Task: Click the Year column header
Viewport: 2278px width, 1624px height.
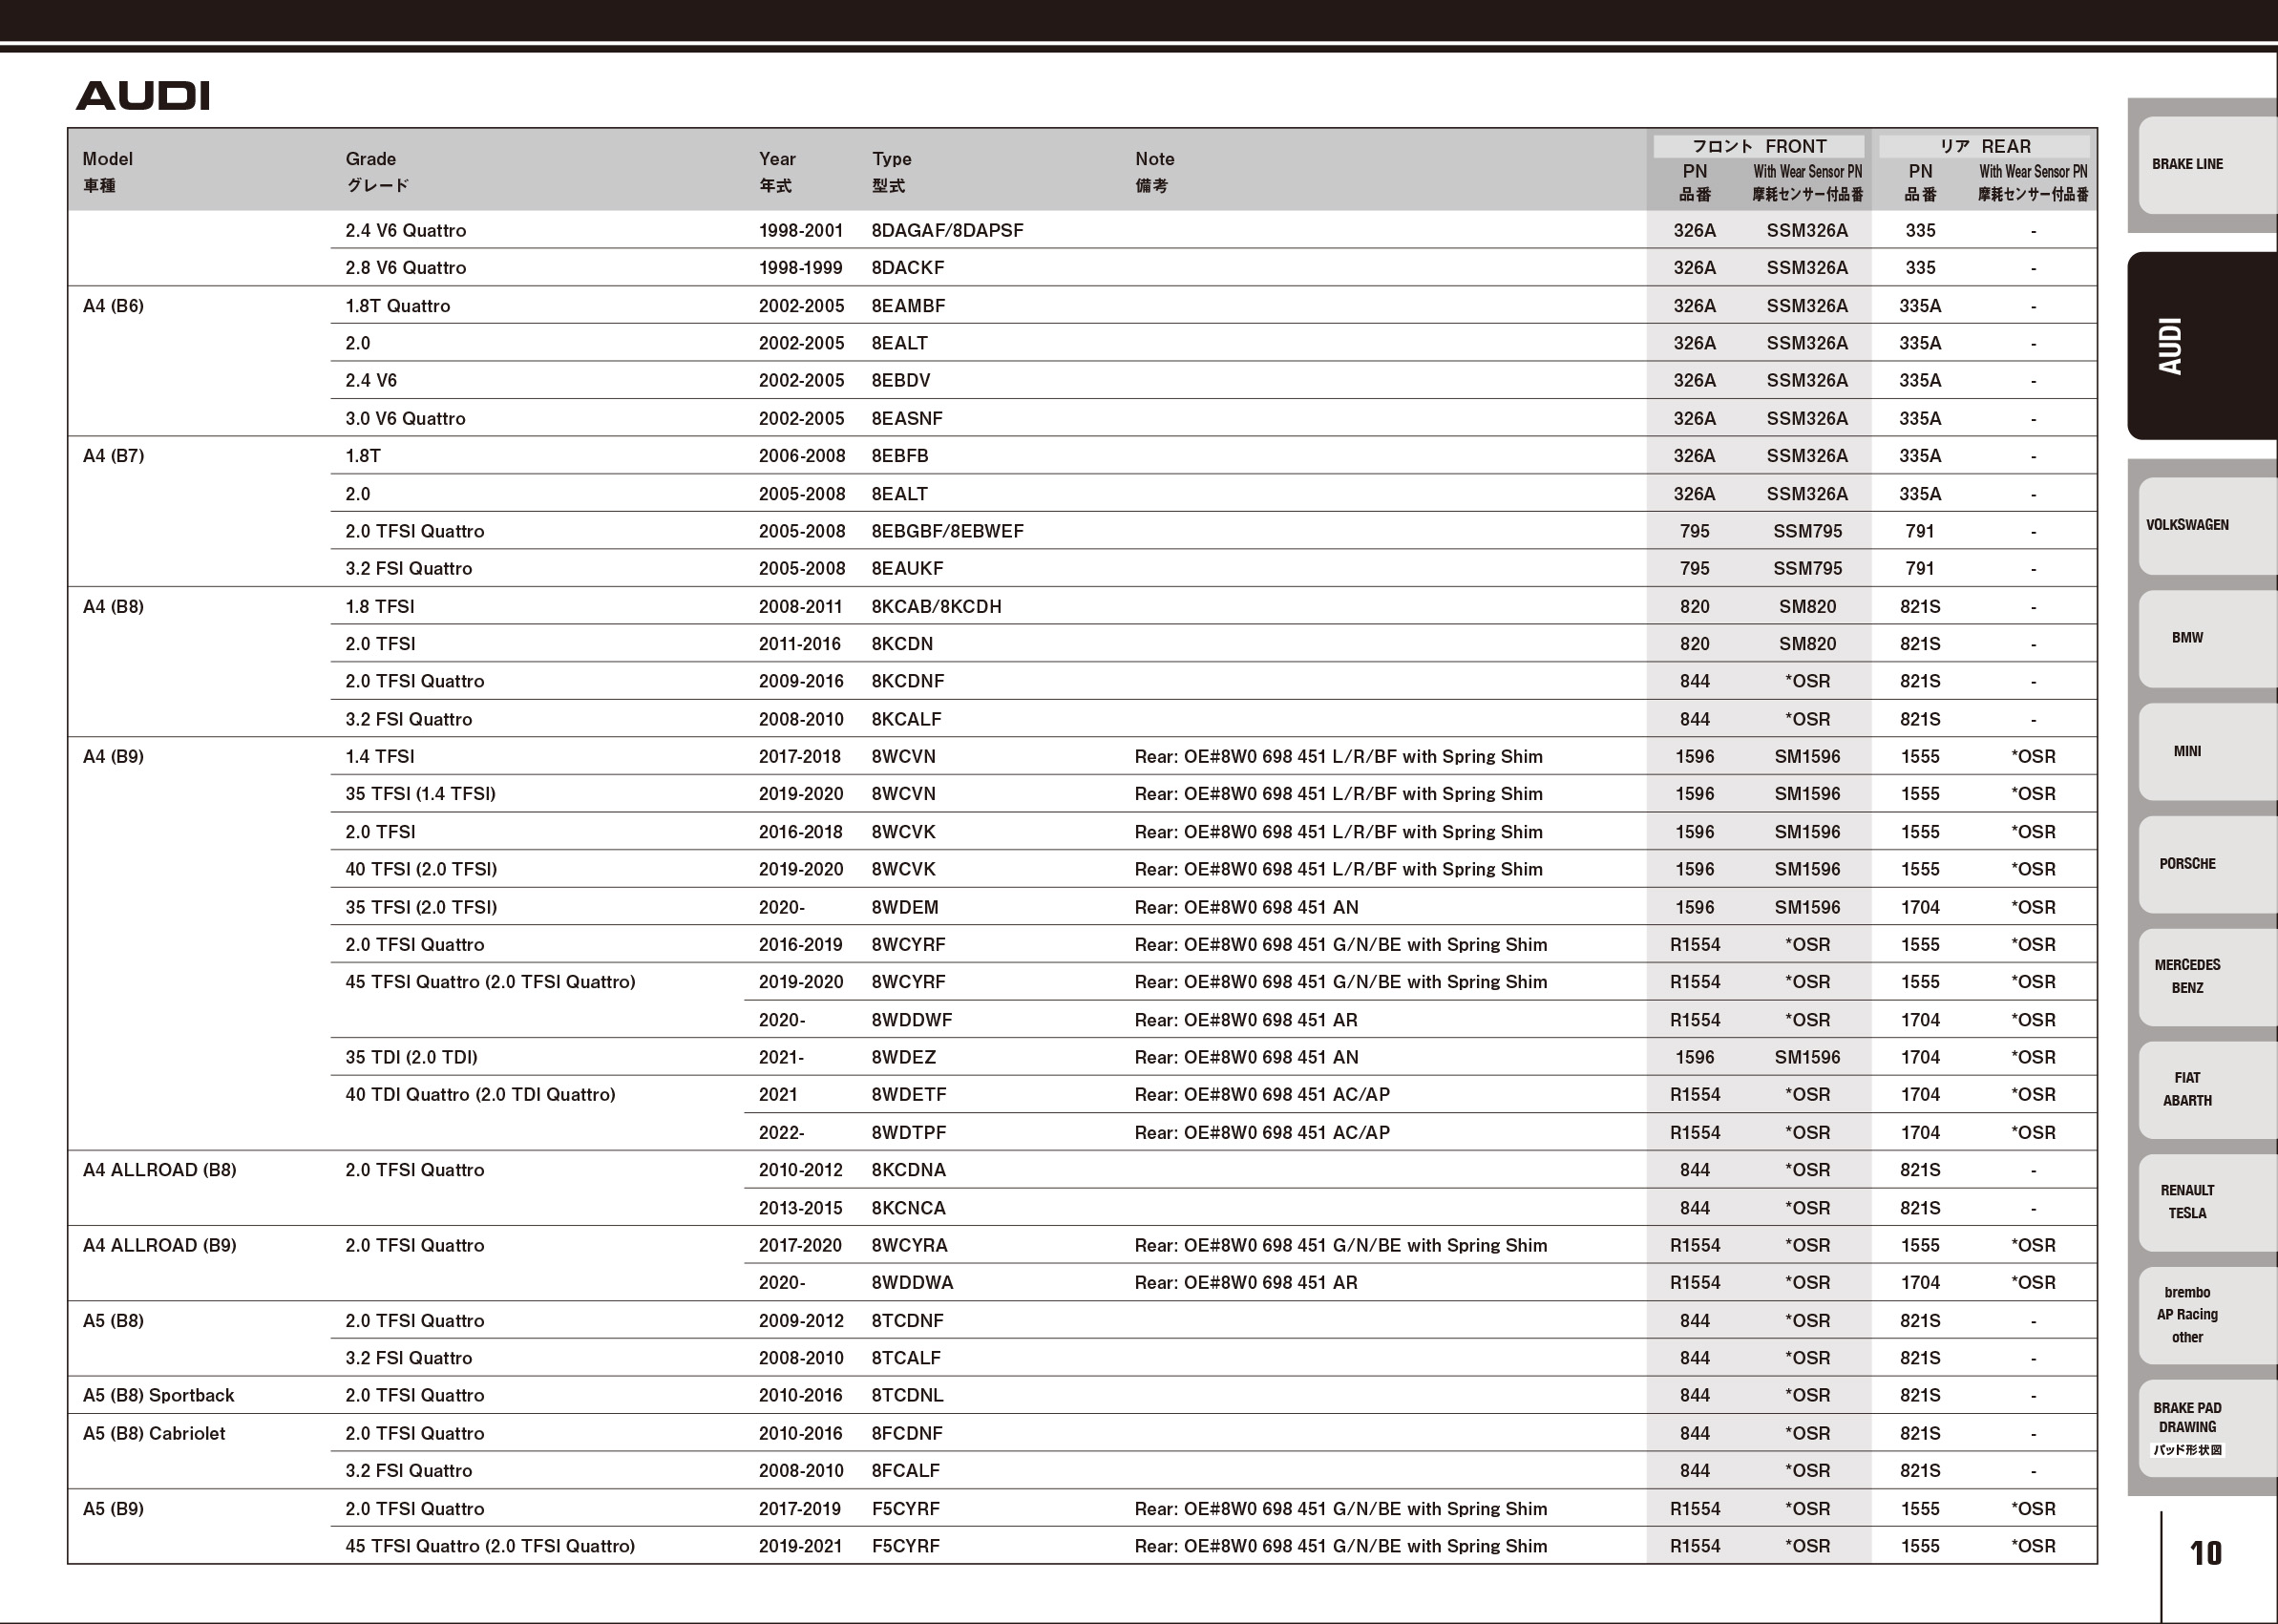Action: pyautogui.click(x=777, y=171)
